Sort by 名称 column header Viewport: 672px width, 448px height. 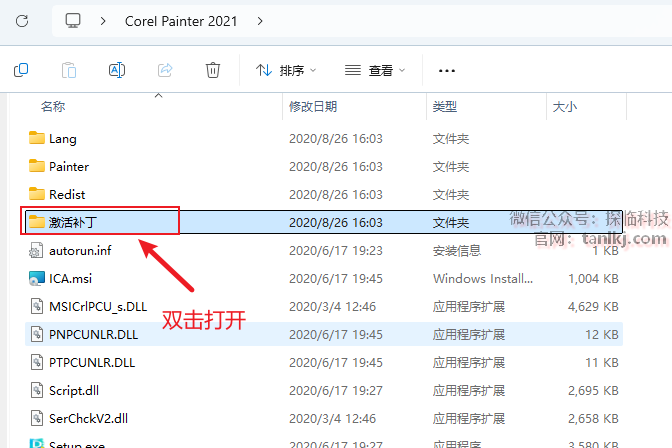click(53, 106)
